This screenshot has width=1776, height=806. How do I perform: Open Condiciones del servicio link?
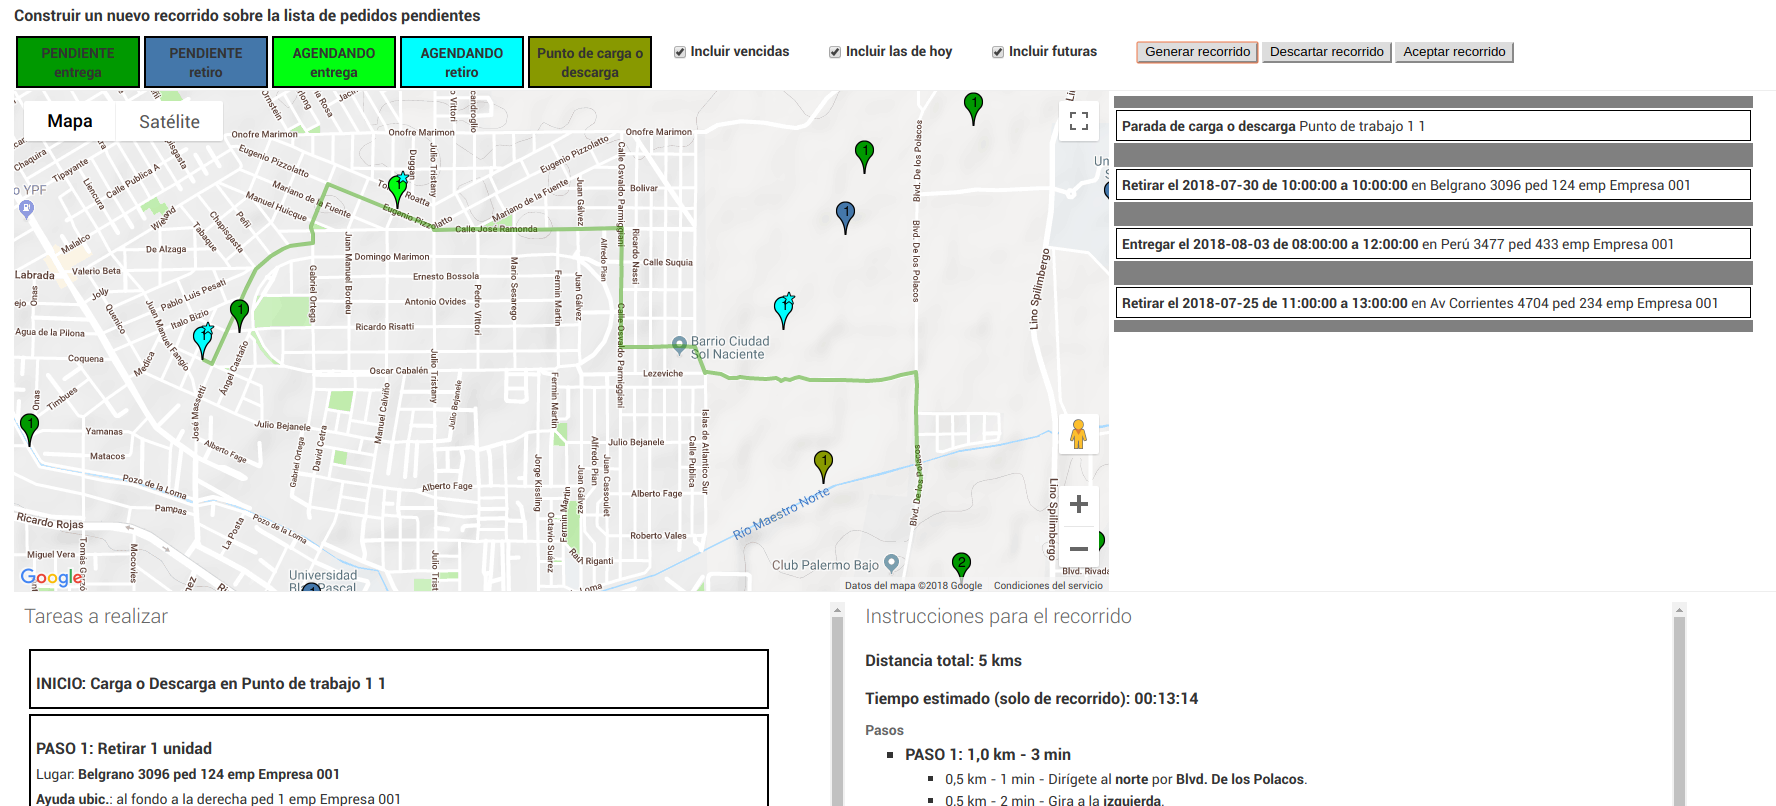(x=1048, y=586)
